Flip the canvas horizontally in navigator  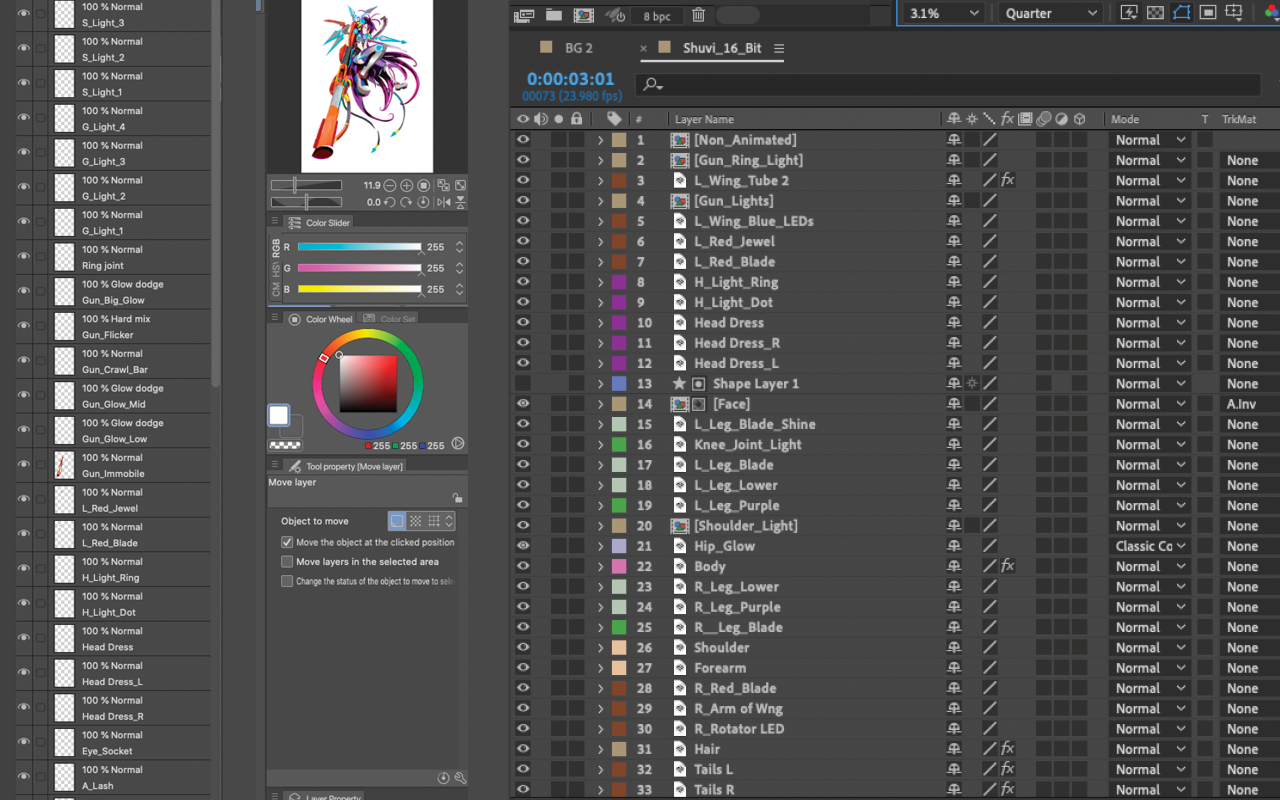[x=444, y=202]
